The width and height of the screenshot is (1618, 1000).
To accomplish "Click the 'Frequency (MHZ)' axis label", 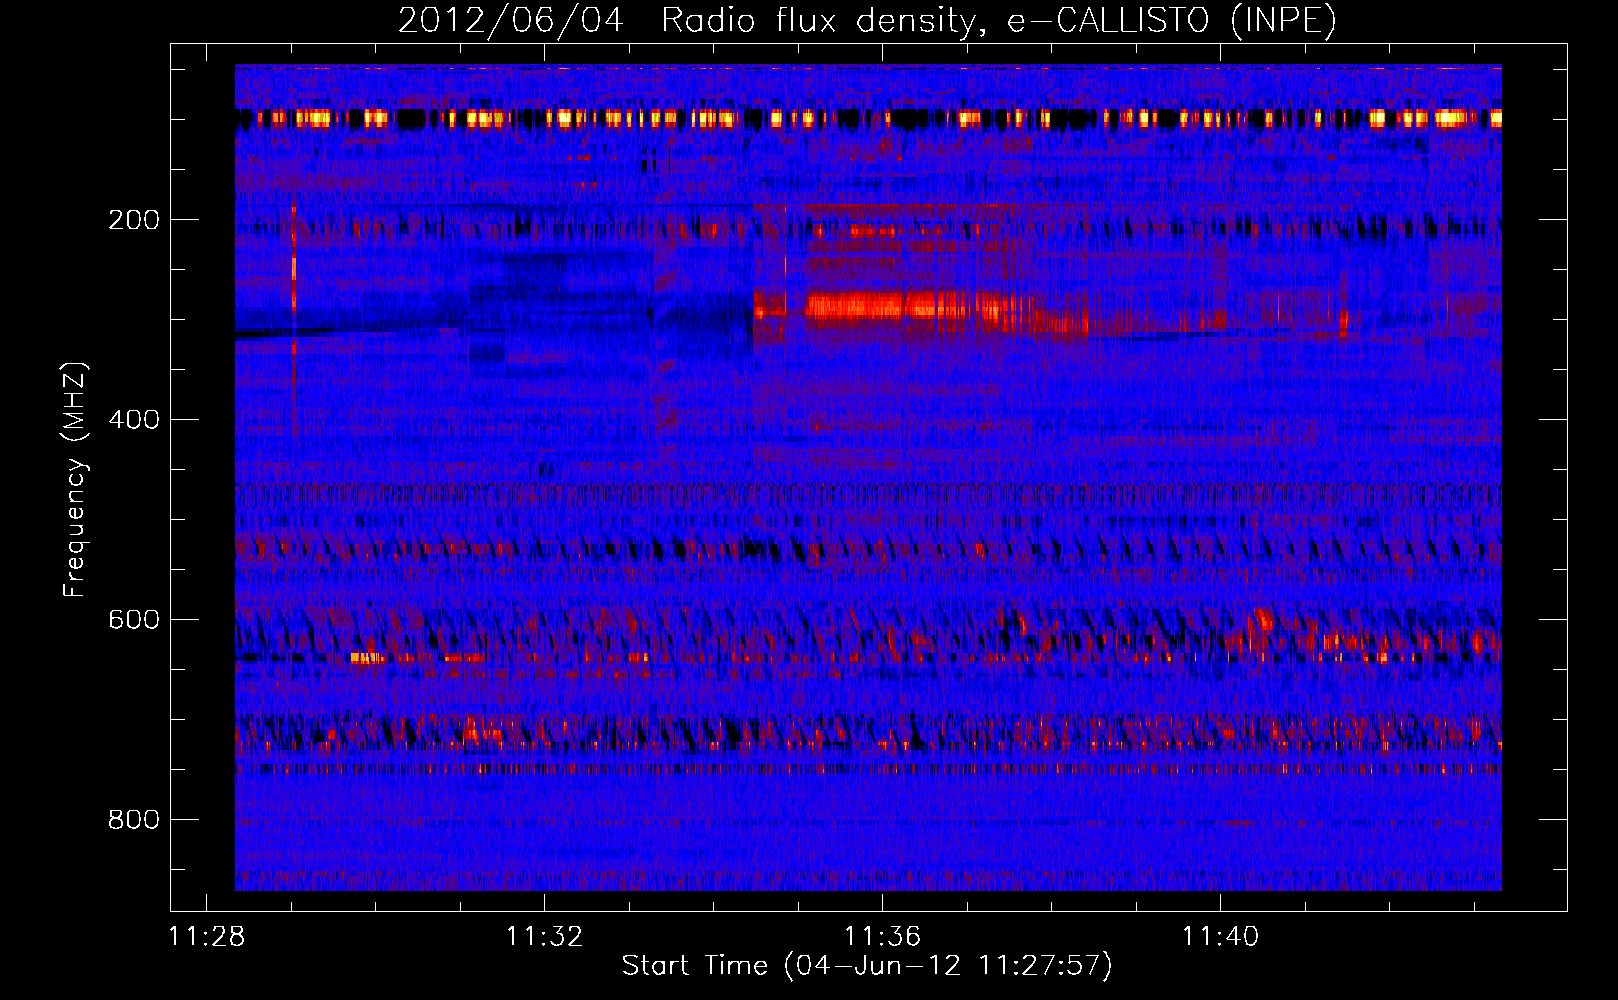I will pos(75,479).
